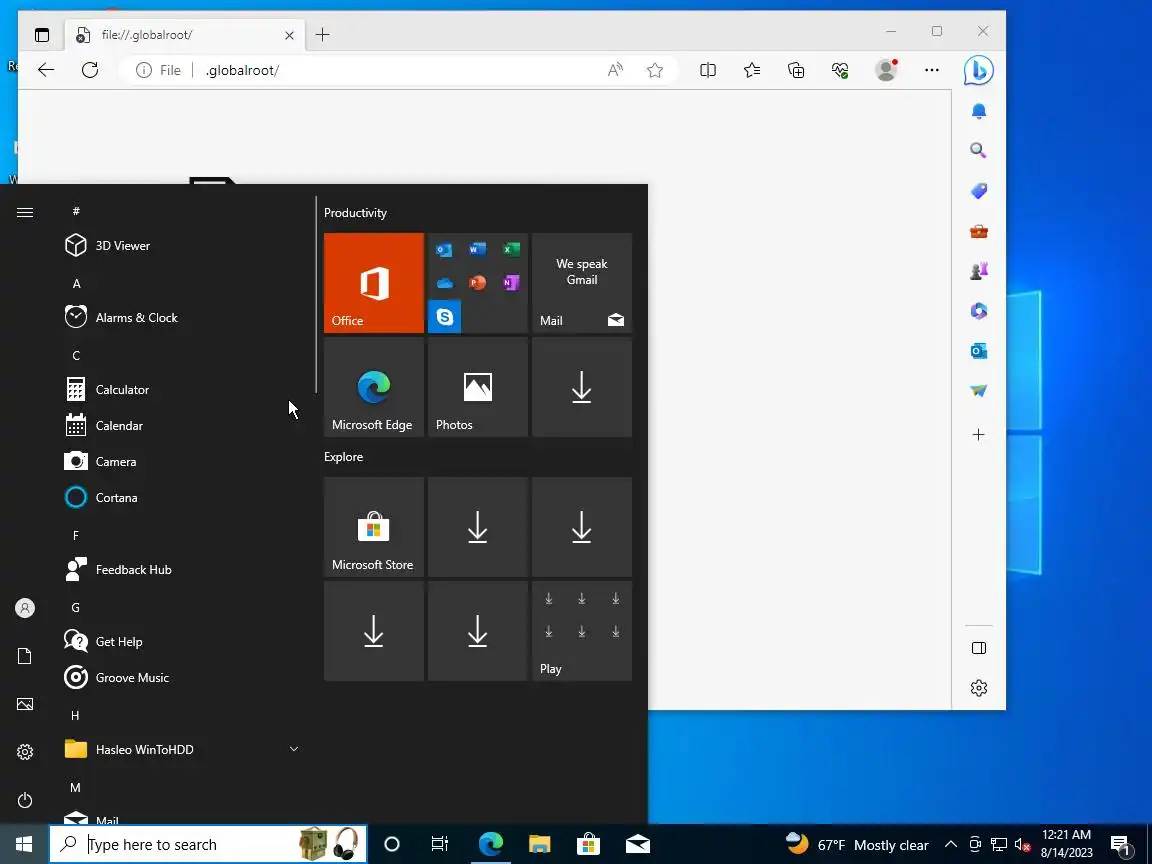The image size is (1152, 864).
Task: Open Edge sidebar settings gear
Action: click(x=979, y=688)
